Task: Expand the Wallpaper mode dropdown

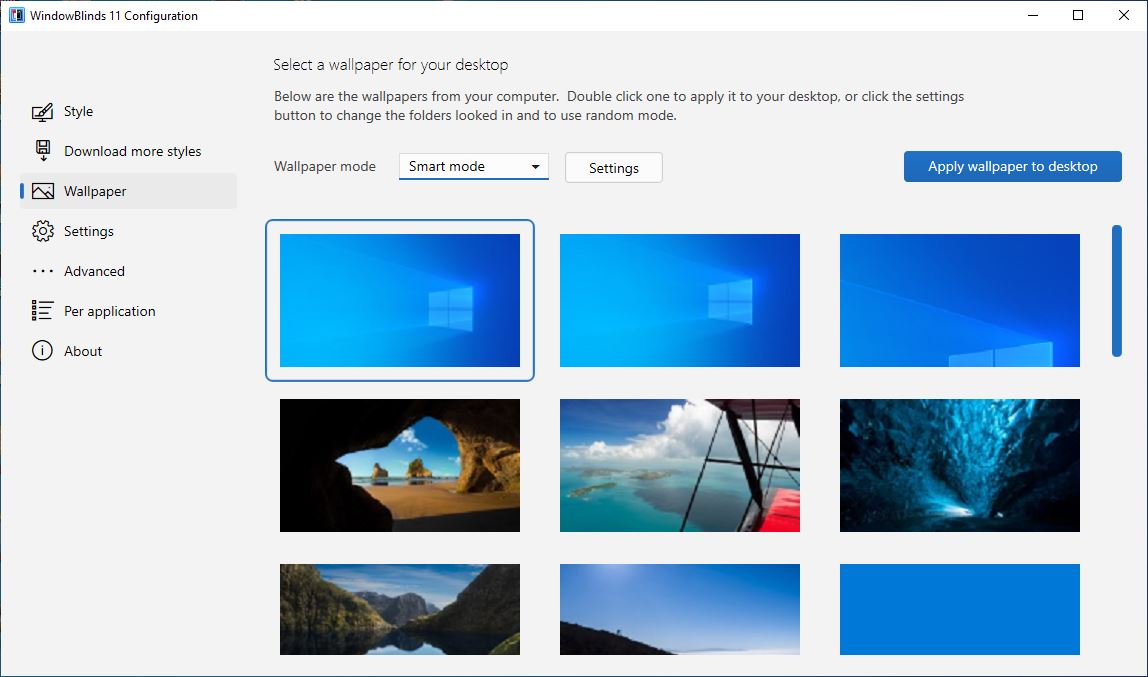Action: [x=474, y=166]
